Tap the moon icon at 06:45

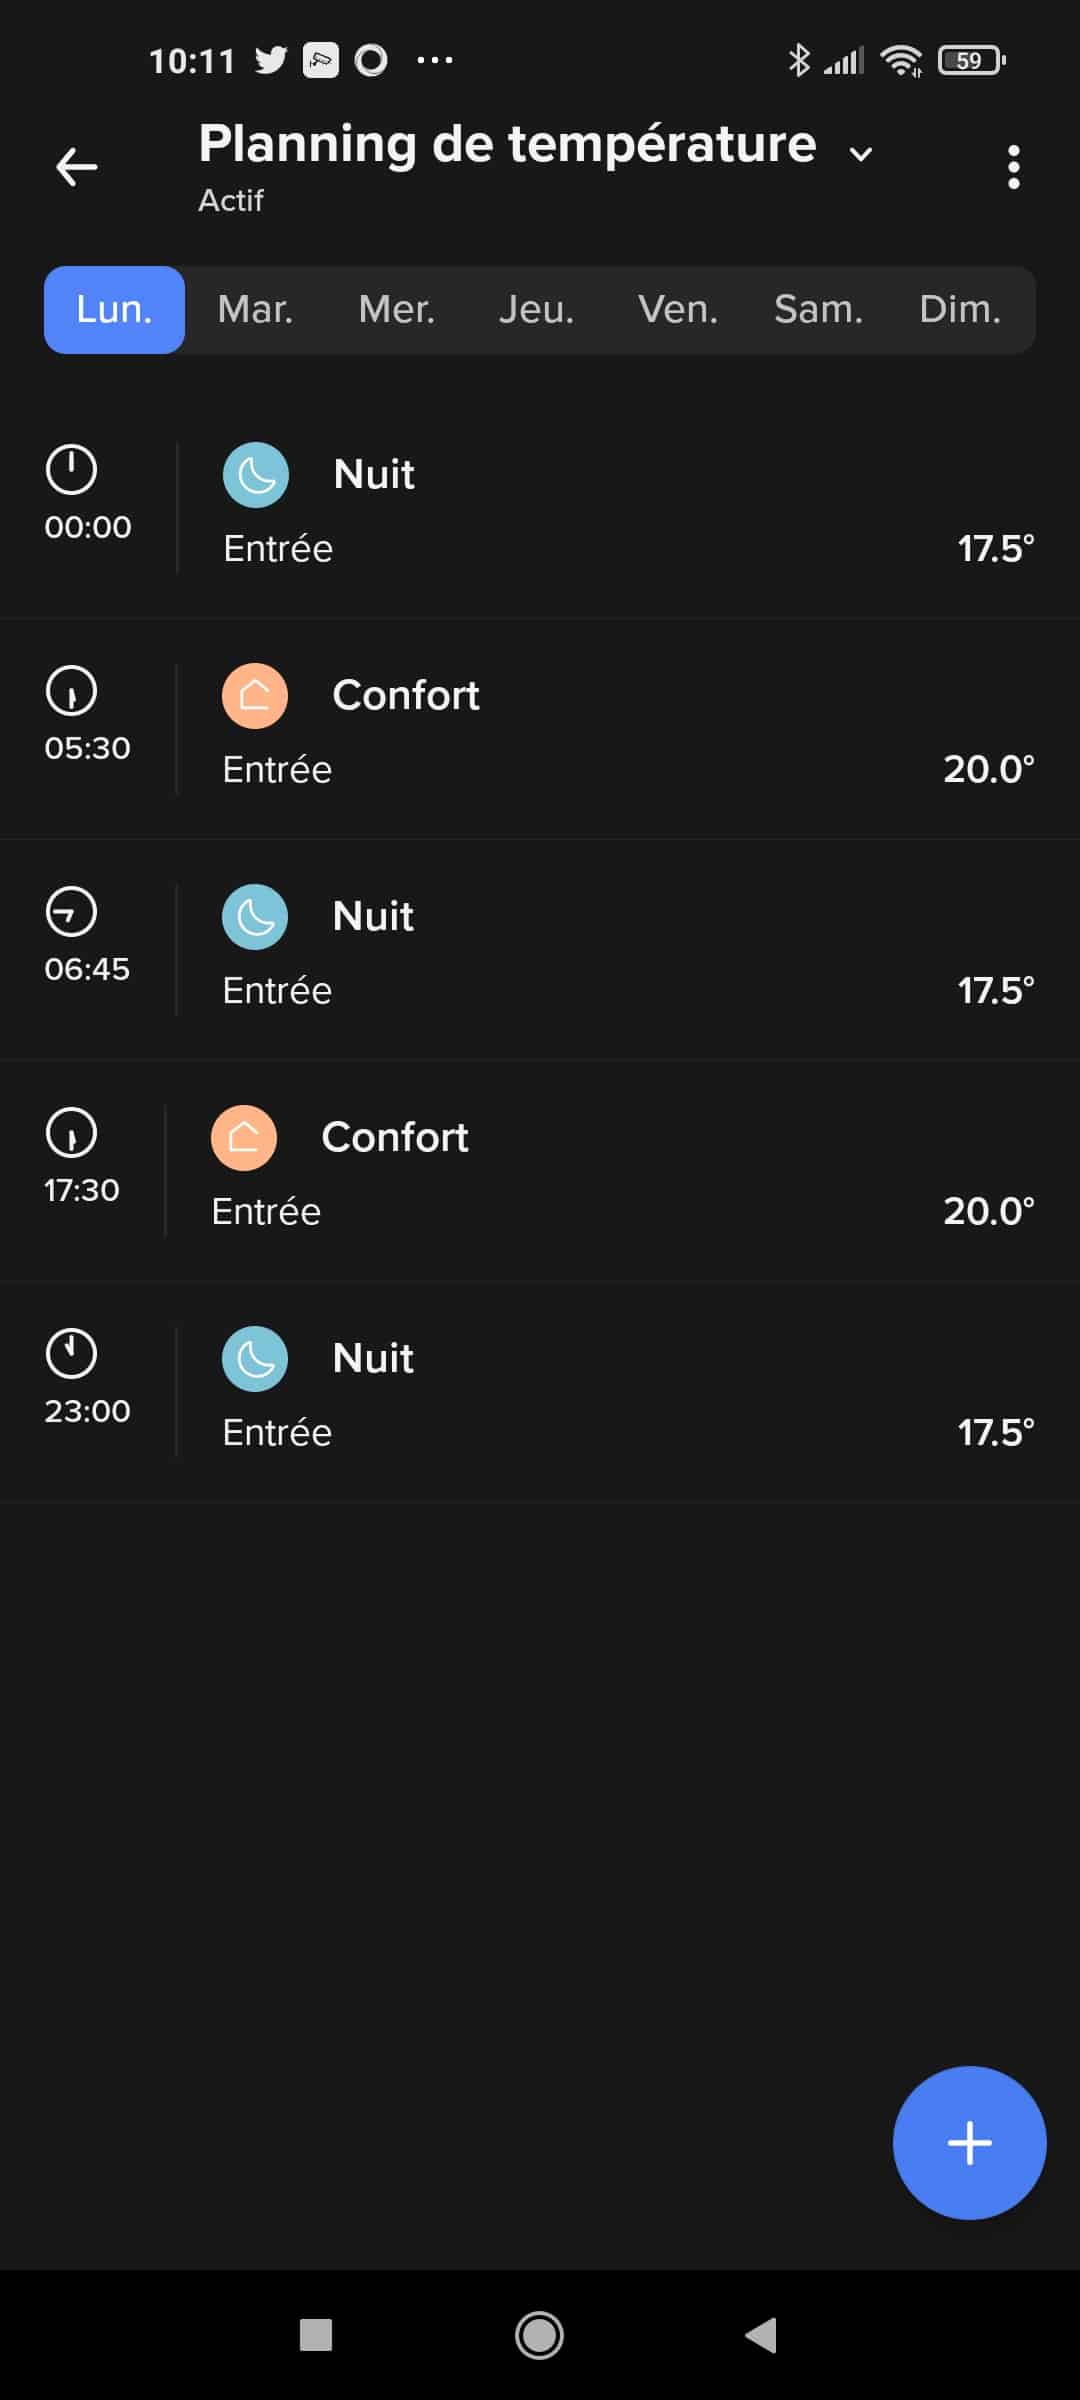255,917
